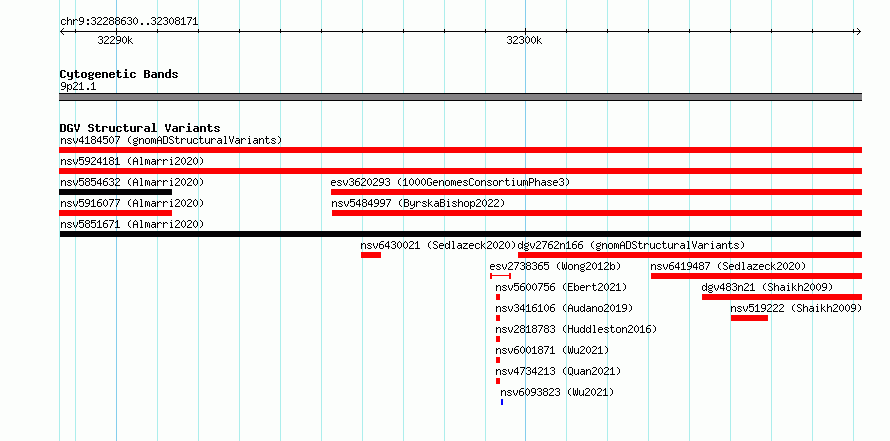Select the nsv519222 red variant bar

click(749, 318)
